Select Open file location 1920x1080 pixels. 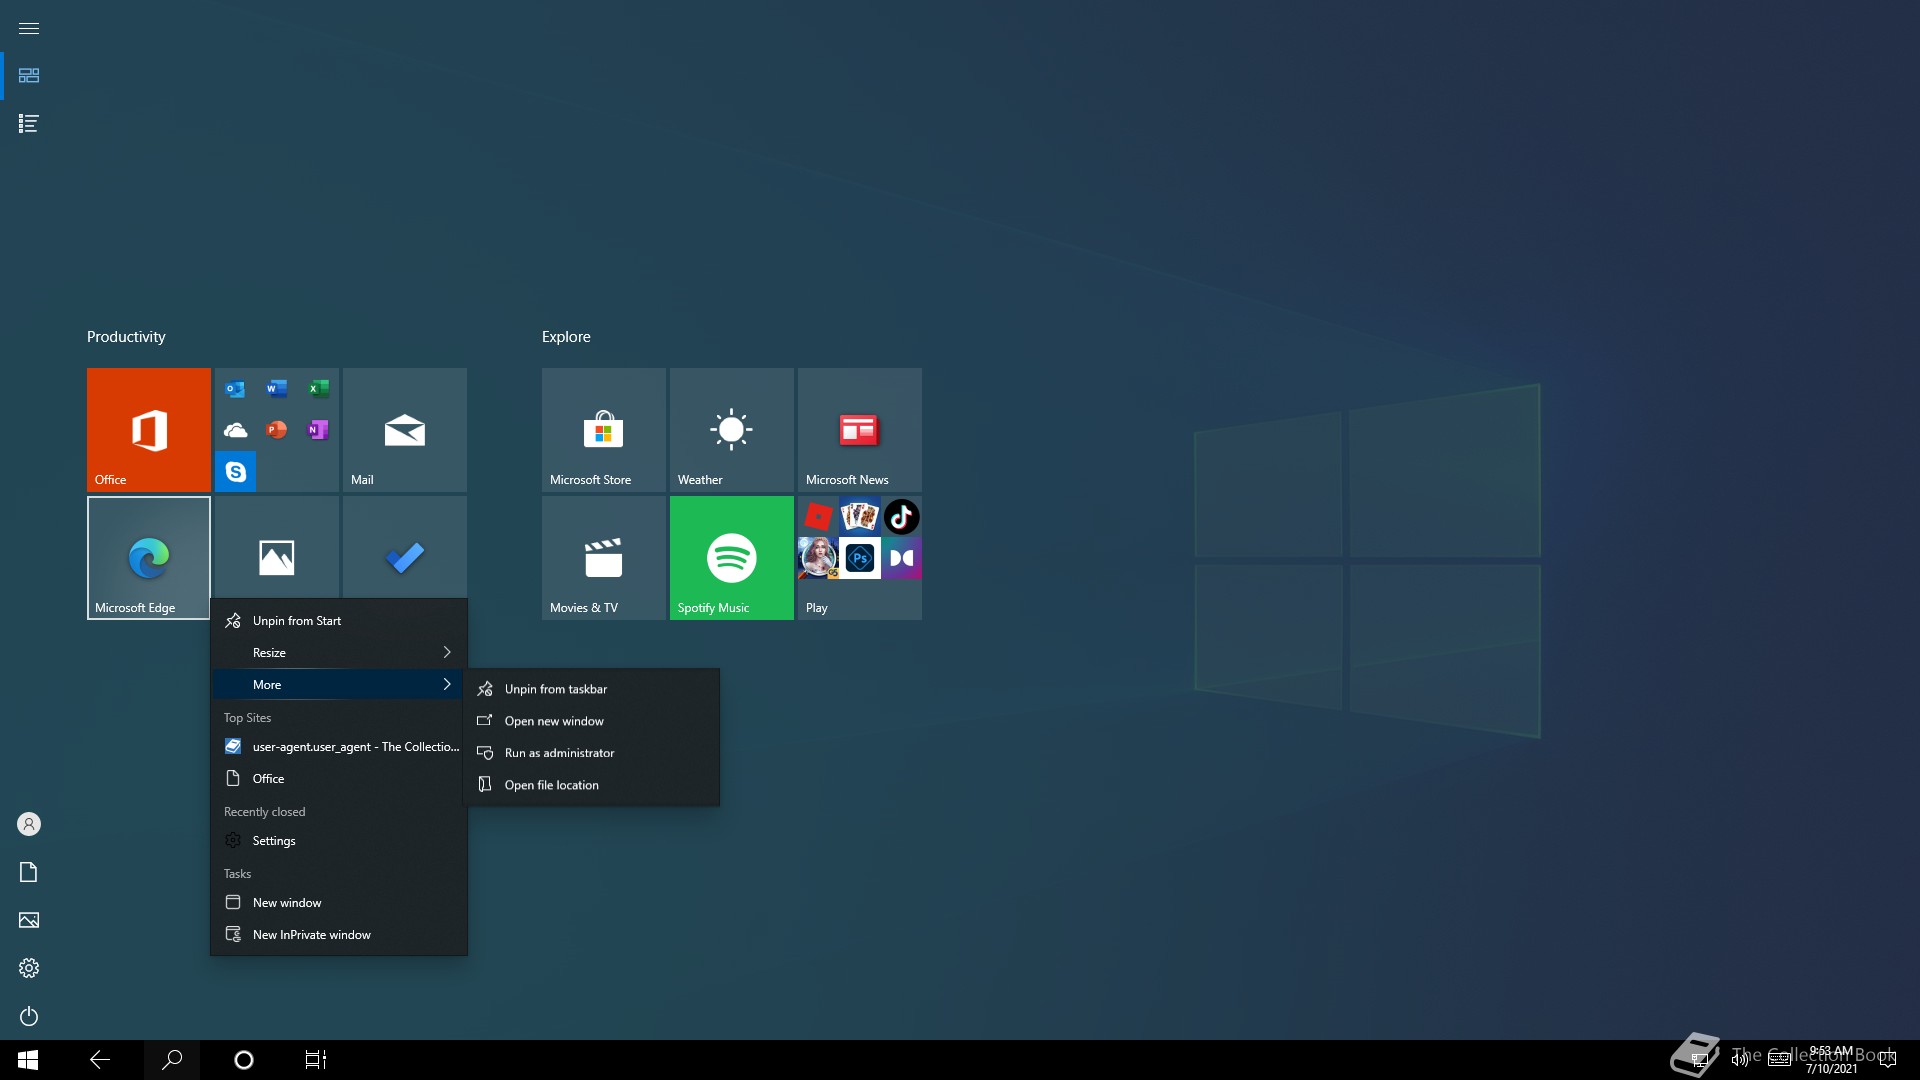tap(592, 785)
